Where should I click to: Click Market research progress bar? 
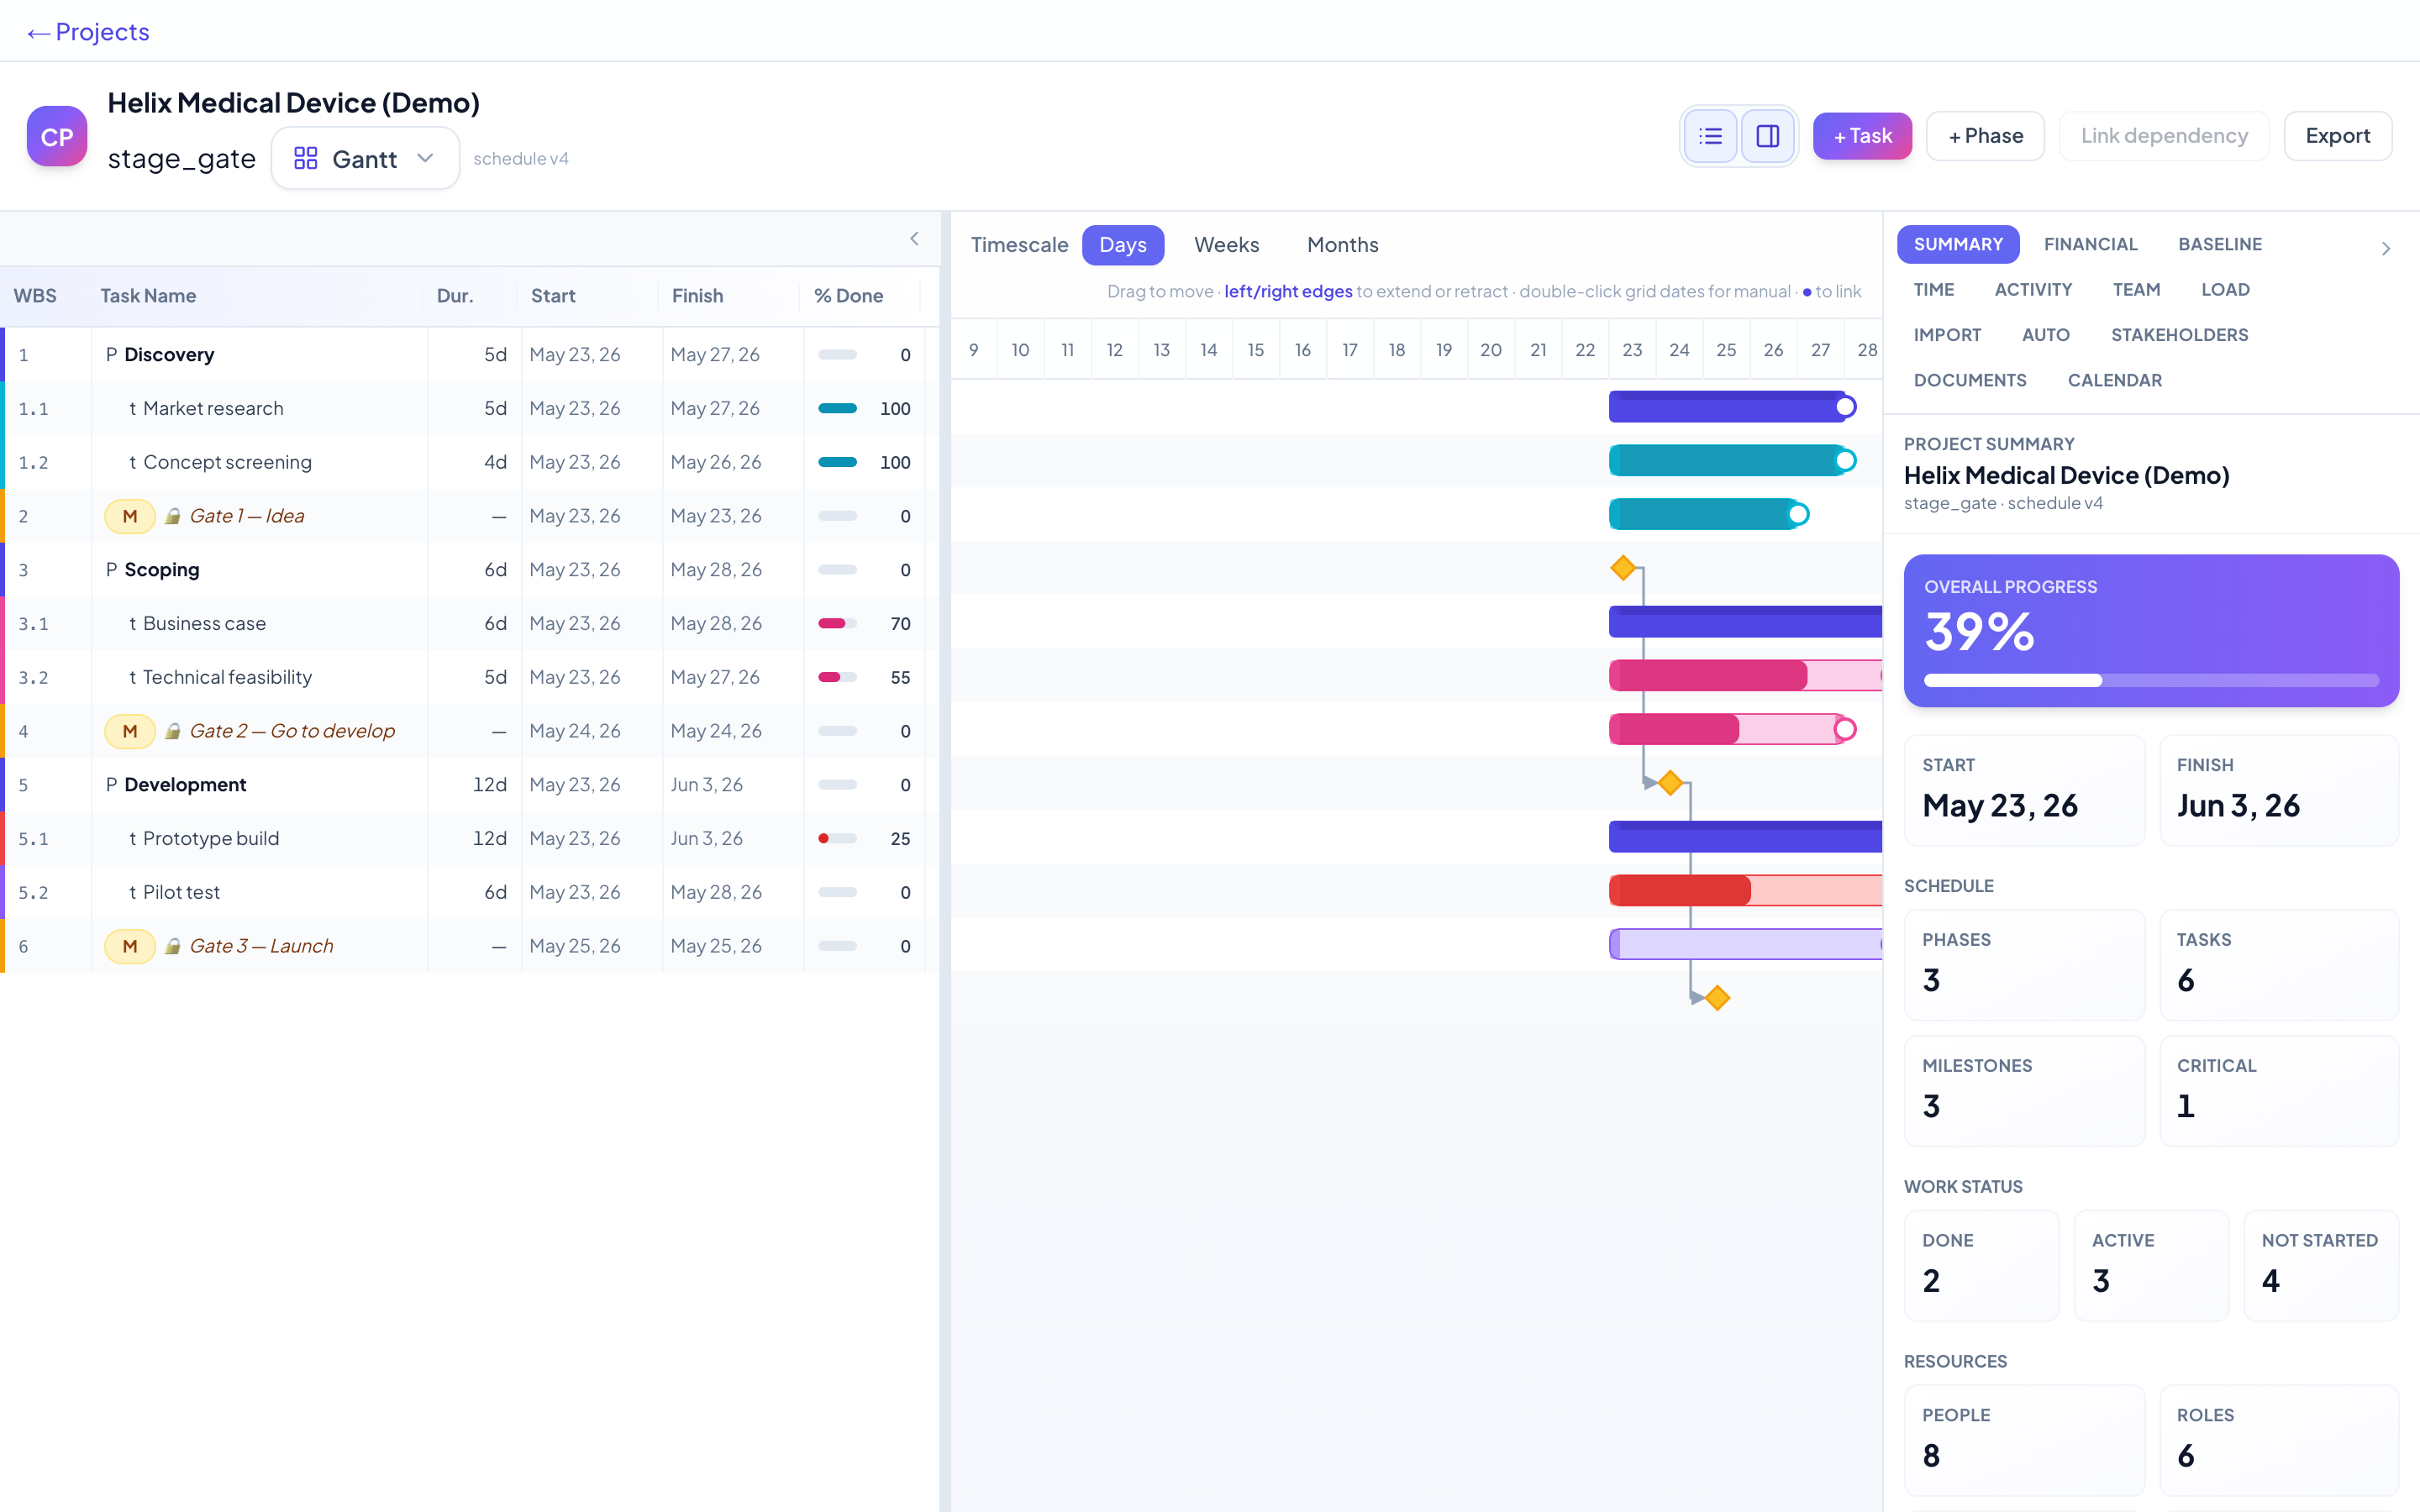(837, 408)
